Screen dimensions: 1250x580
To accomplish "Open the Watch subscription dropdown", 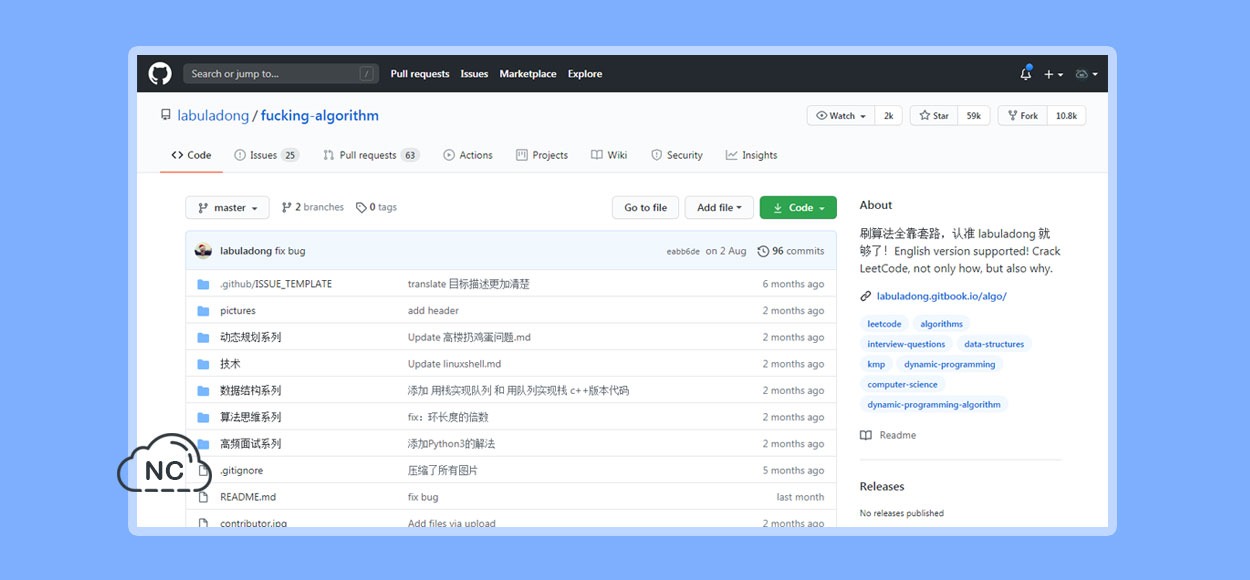I will tap(841, 116).
